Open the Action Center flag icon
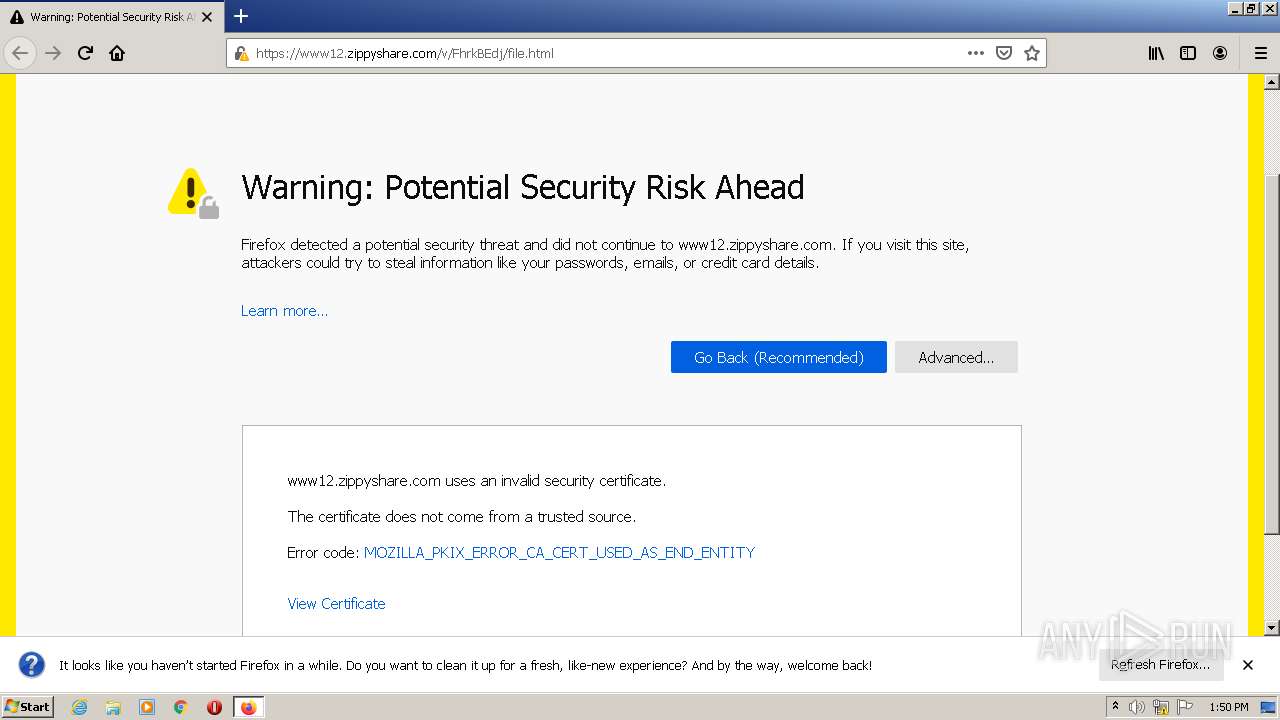This screenshot has height=720, width=1280. [x=1185, y=707]
